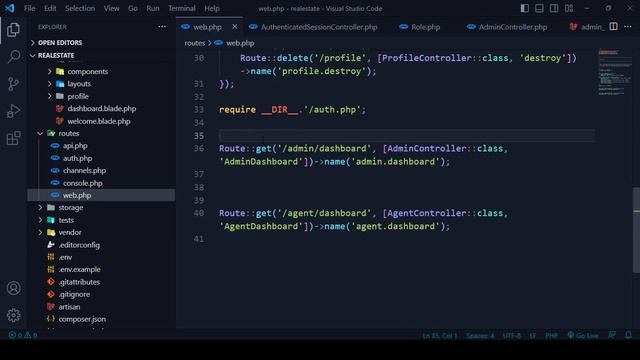Open the Go menu

[133, 8]
